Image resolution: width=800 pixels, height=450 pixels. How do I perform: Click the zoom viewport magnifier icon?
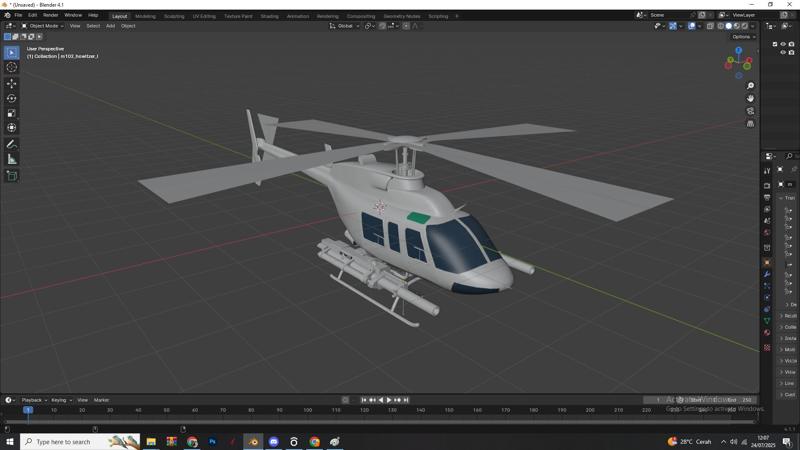[x=750, y=86]
